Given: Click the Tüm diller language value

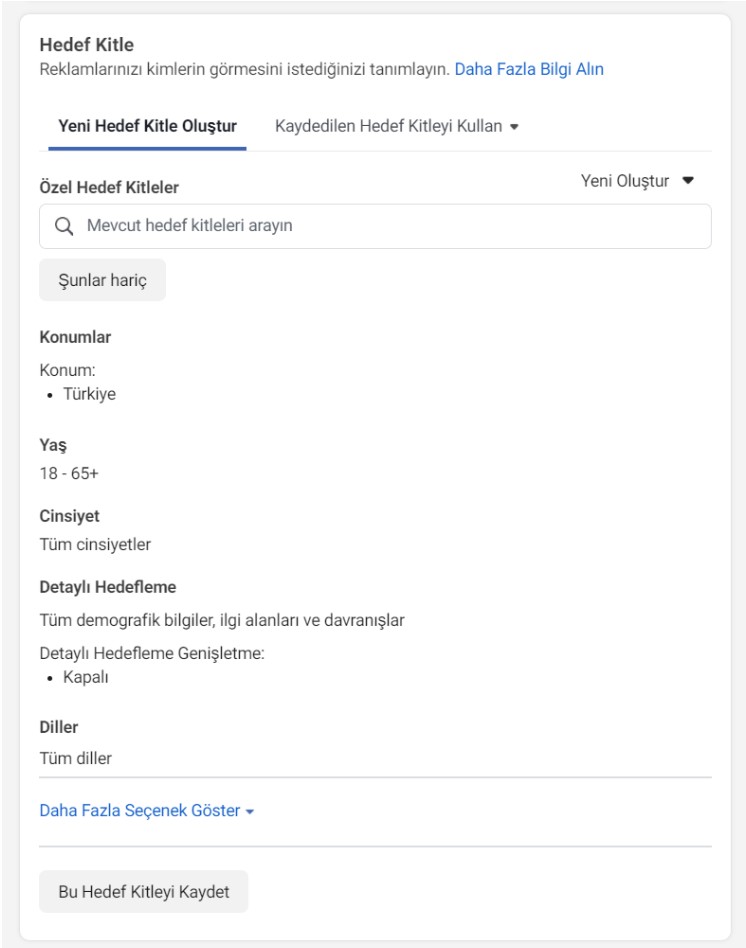Looking at the screenshot, I should (x=76, y=758).
